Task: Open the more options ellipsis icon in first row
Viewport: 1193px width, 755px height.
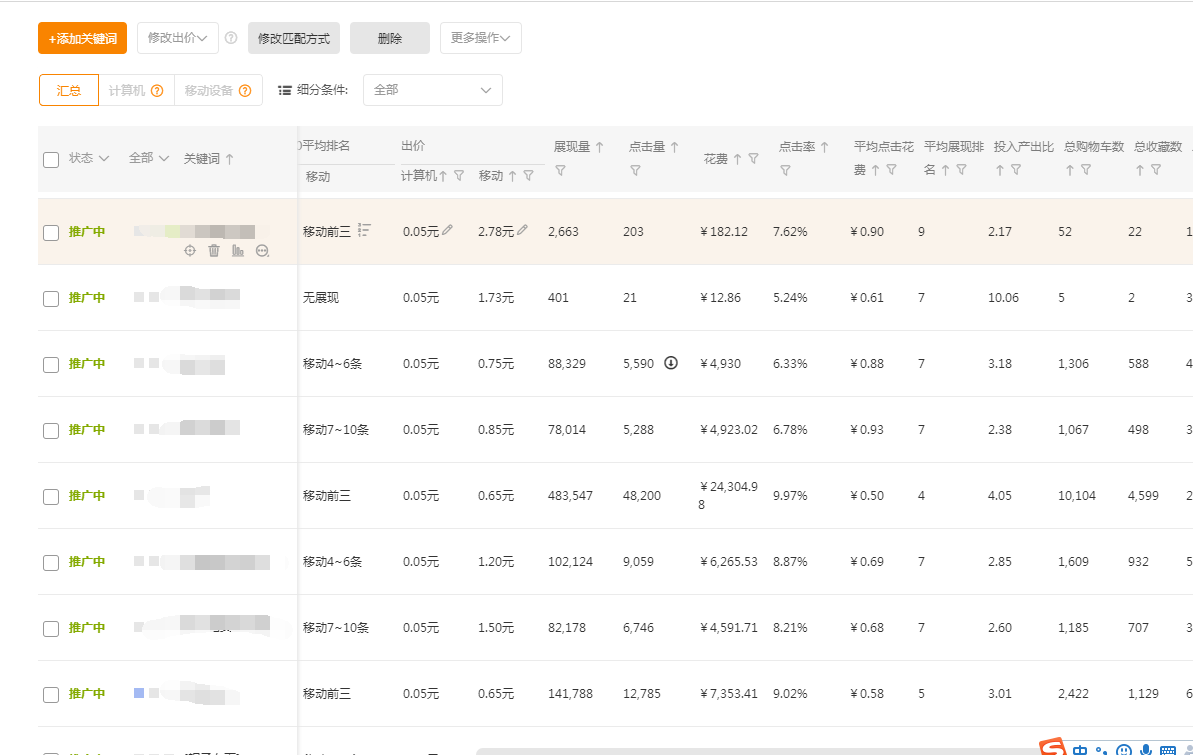Action: [263, 251]
